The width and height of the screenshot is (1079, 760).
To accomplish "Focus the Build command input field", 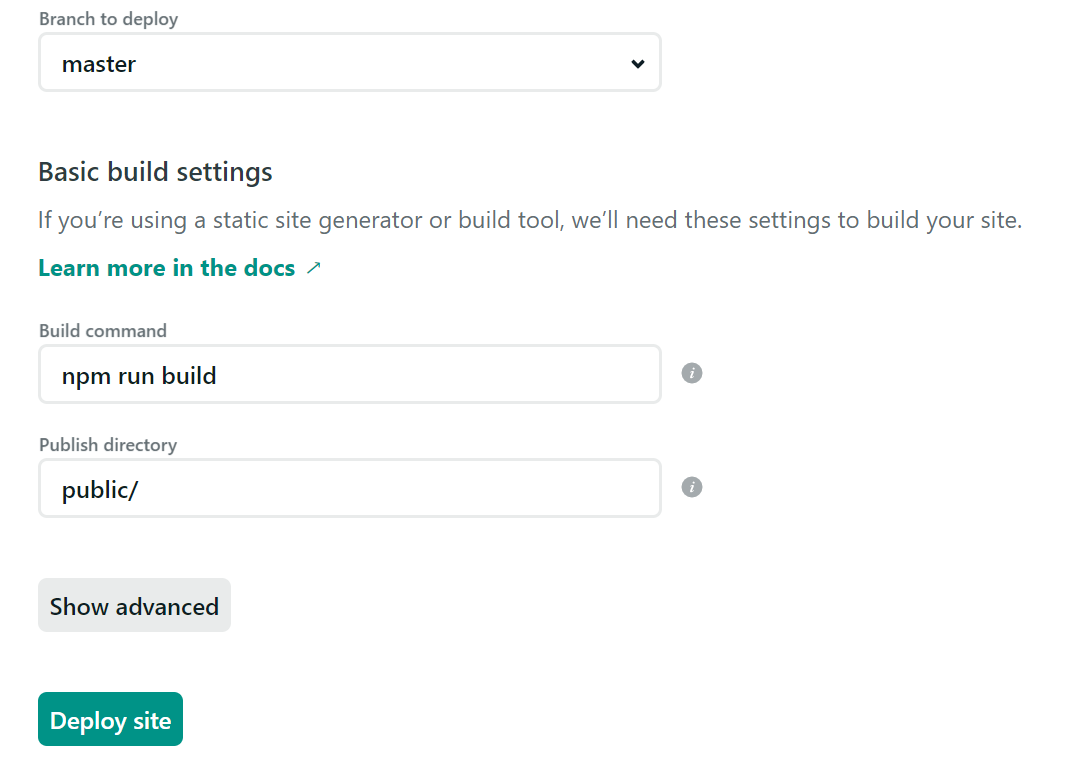I will click(x=350, y=374).
